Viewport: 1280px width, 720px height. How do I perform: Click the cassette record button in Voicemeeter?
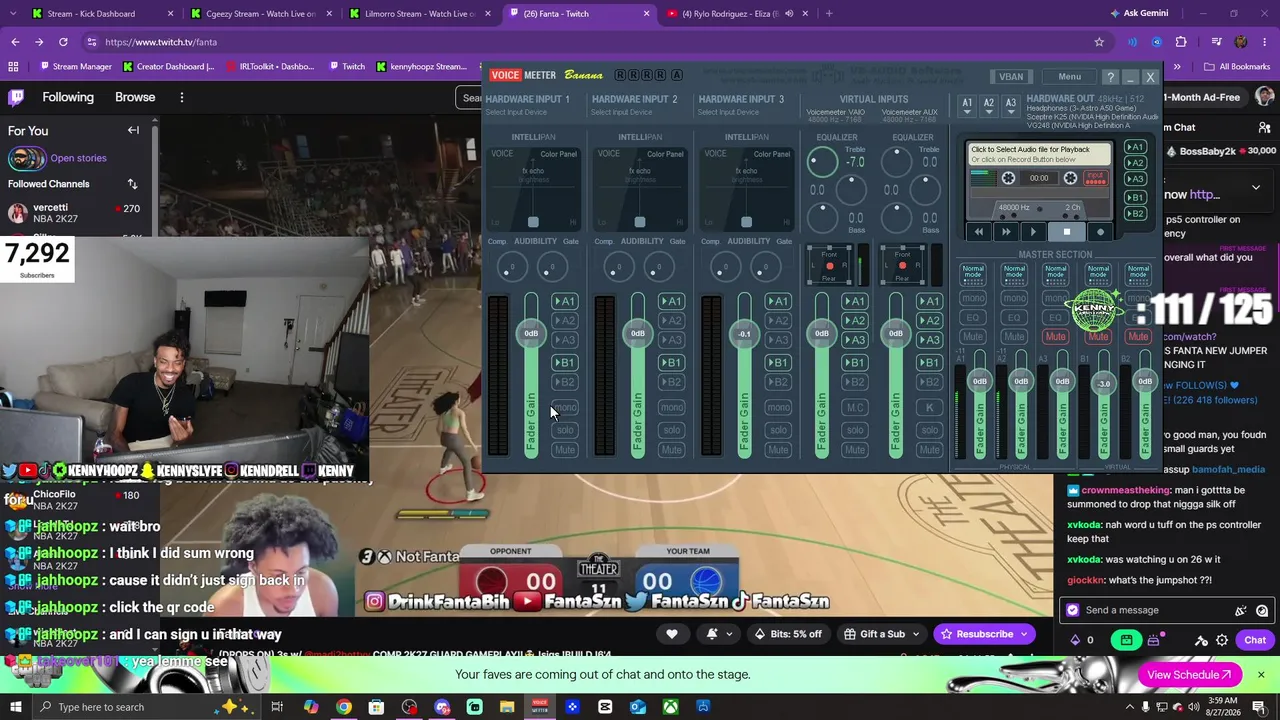1100,232
